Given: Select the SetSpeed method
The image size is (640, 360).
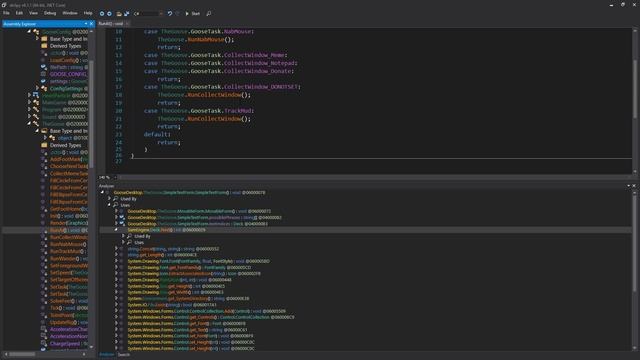Looking at the screenshot, I should [69, 273].
